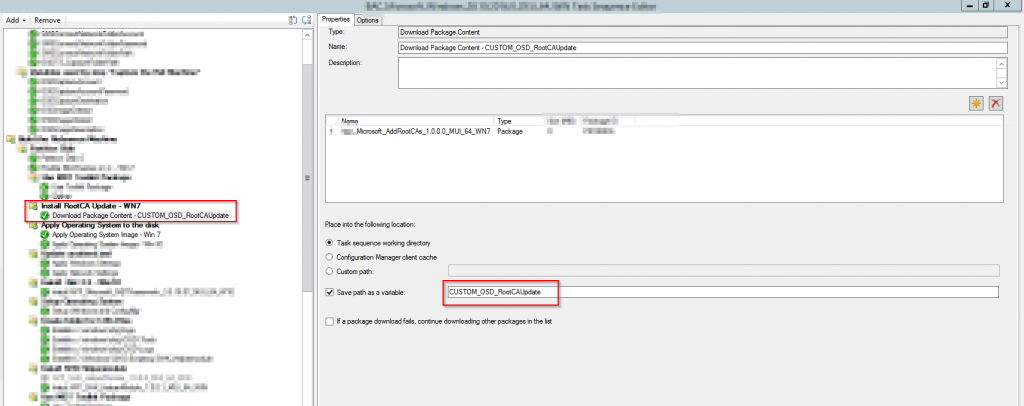Click into the Description text box
Screen dimensions: 1024x406
coord(697,73)
